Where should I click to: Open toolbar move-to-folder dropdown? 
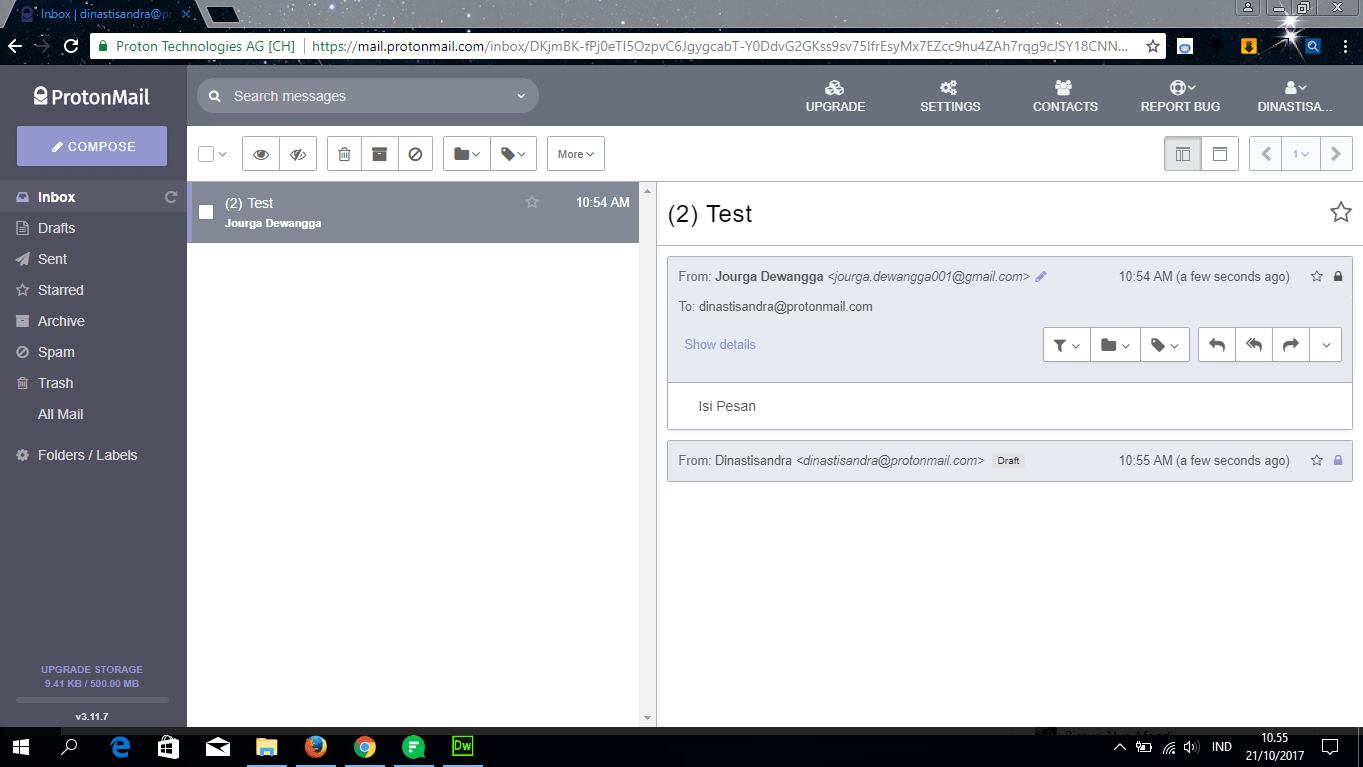tap(467, 154)
